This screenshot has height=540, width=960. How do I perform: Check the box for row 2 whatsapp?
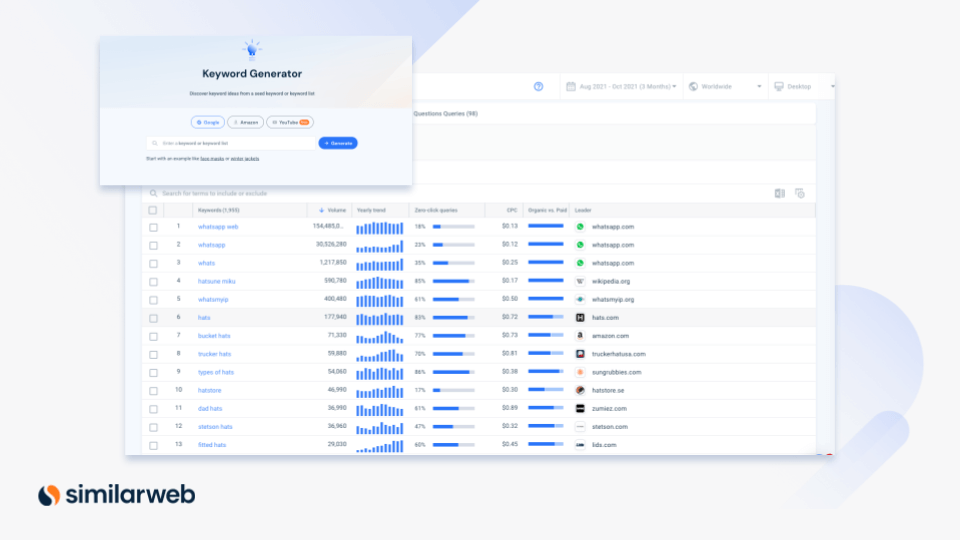pyautogui.click(x=153, y=246)
